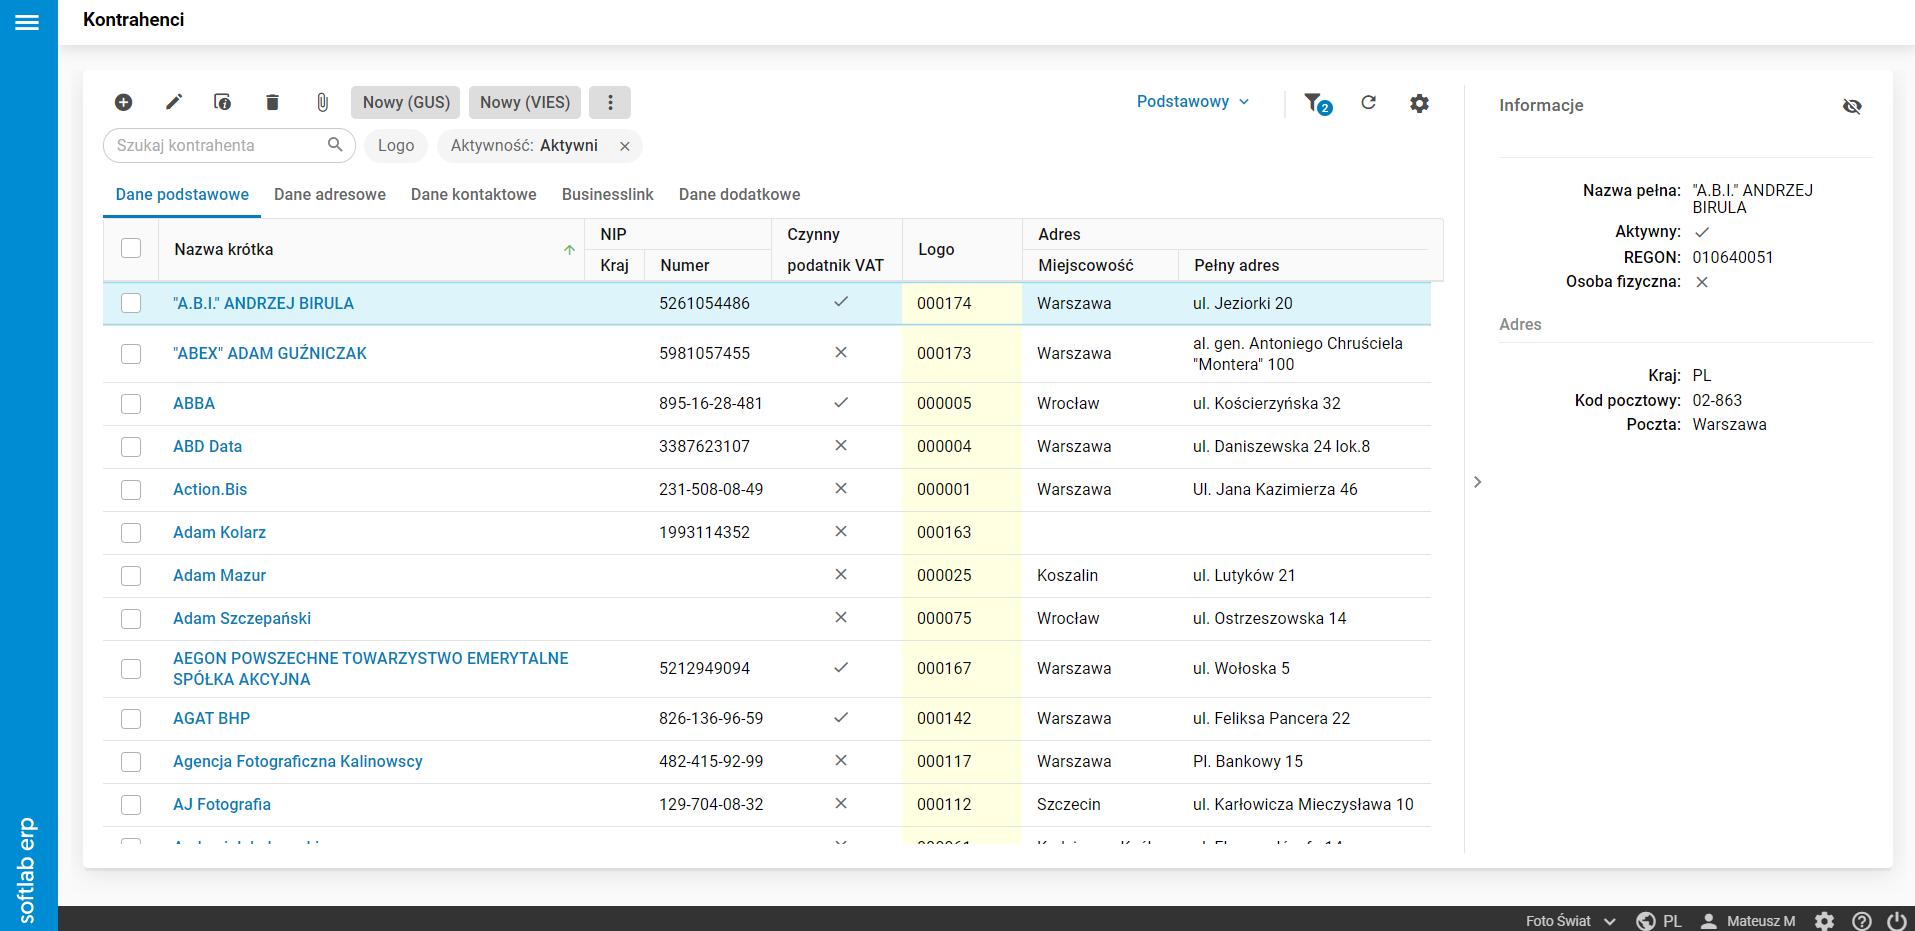Switch to Dane dodatkowe tab
Viewport: 1915px width, 931px height.
740,195
